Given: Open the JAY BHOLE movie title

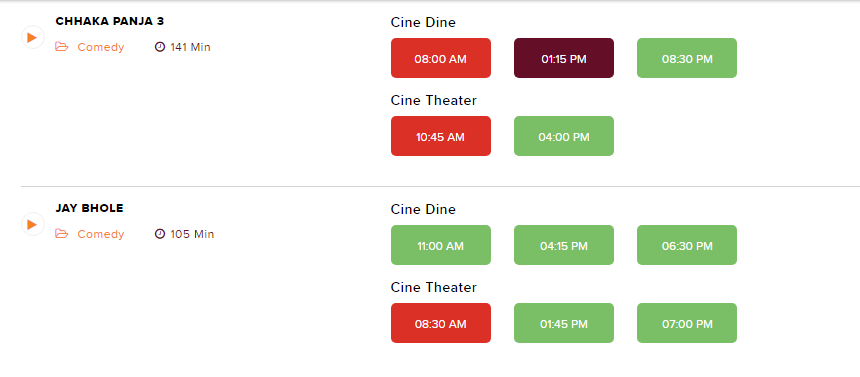Looking at the screenshot, I should [x=89, y=209].
